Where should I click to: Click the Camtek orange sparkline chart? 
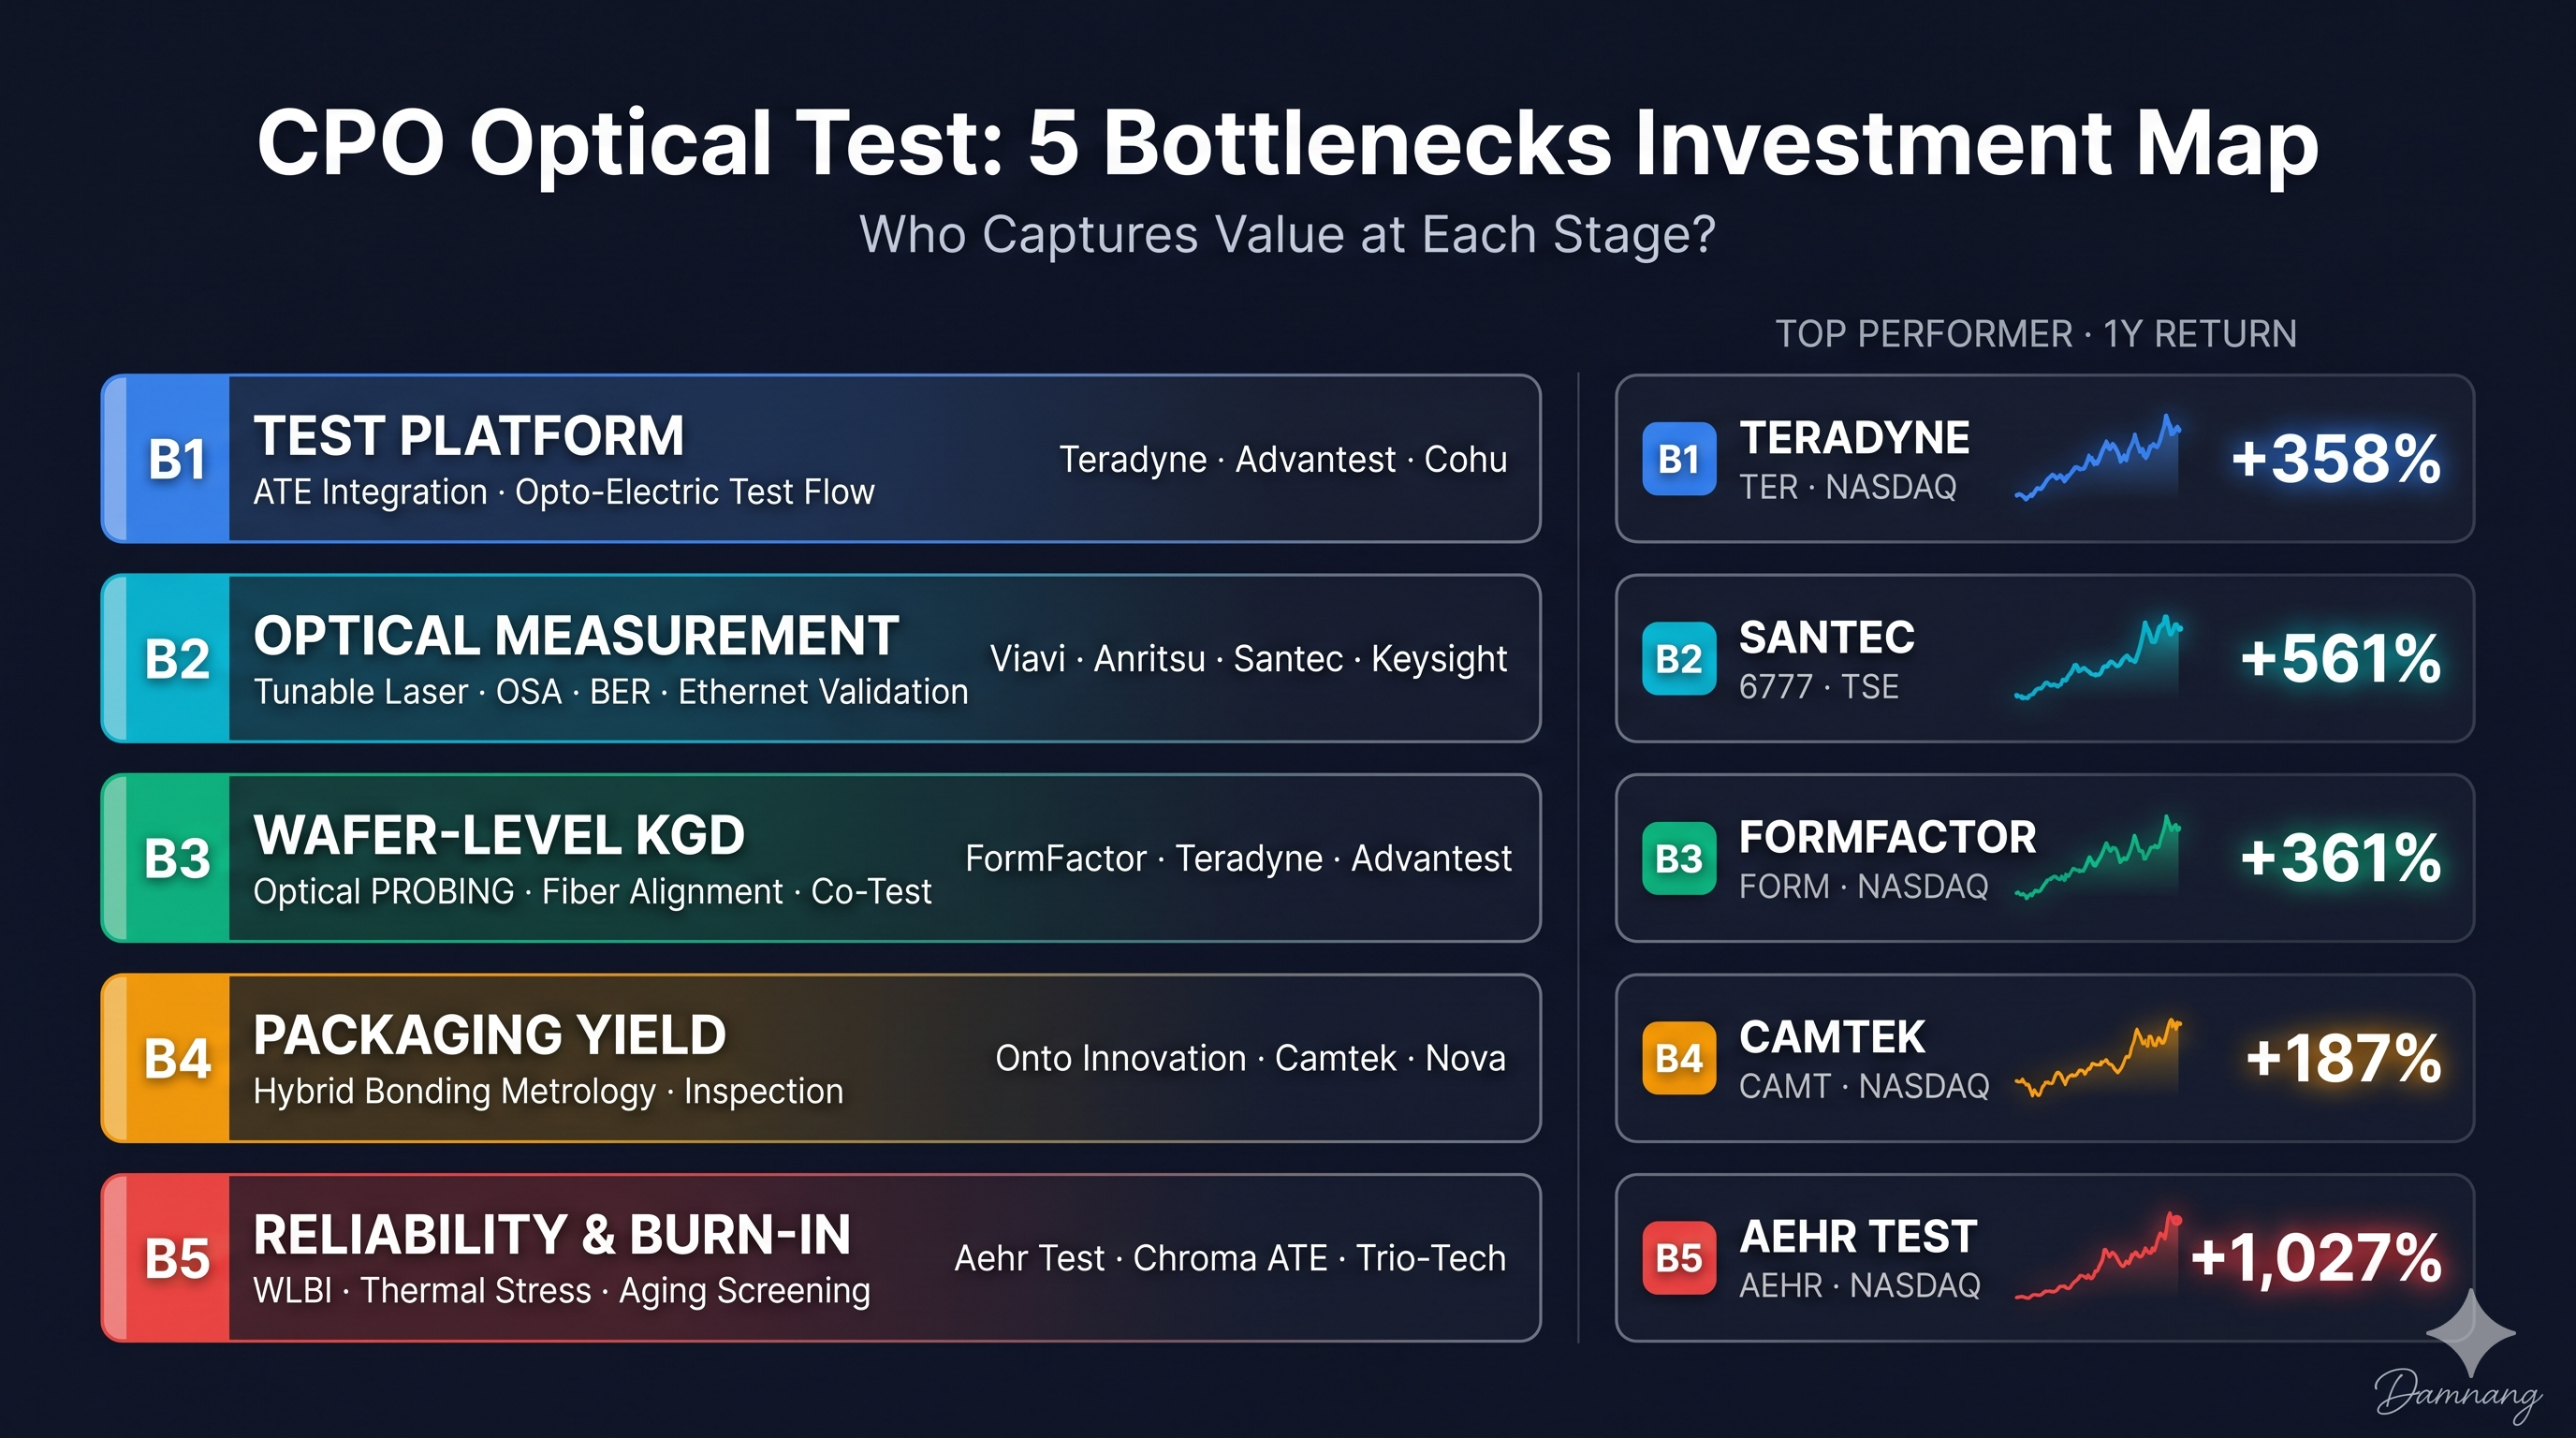tap(2097, 1058)
